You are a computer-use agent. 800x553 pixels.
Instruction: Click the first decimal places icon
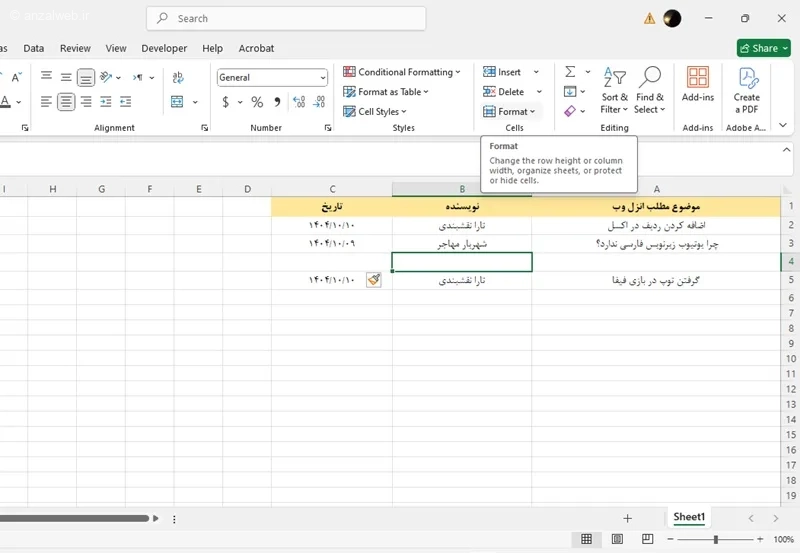pyautogui.click(x=299, y=102)
